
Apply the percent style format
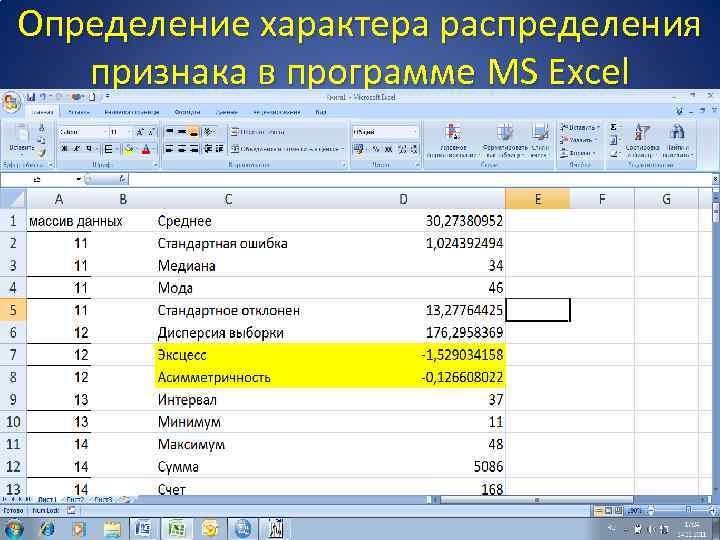[376, 149]
